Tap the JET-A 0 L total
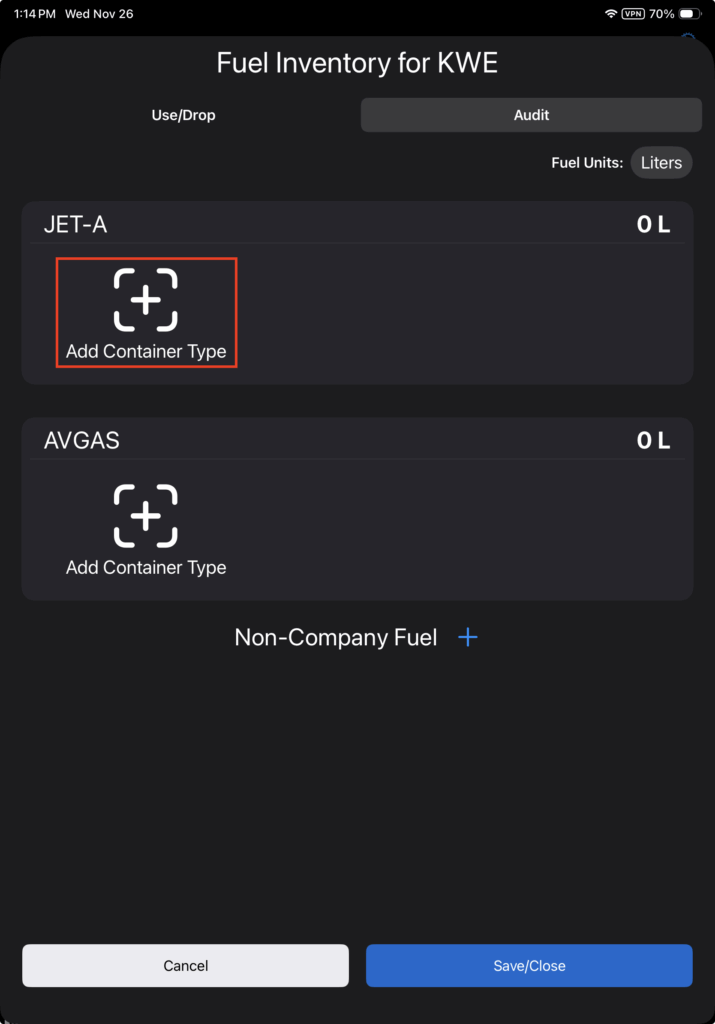Viewport: 715px width, 1024px height. tap(653, 224)
